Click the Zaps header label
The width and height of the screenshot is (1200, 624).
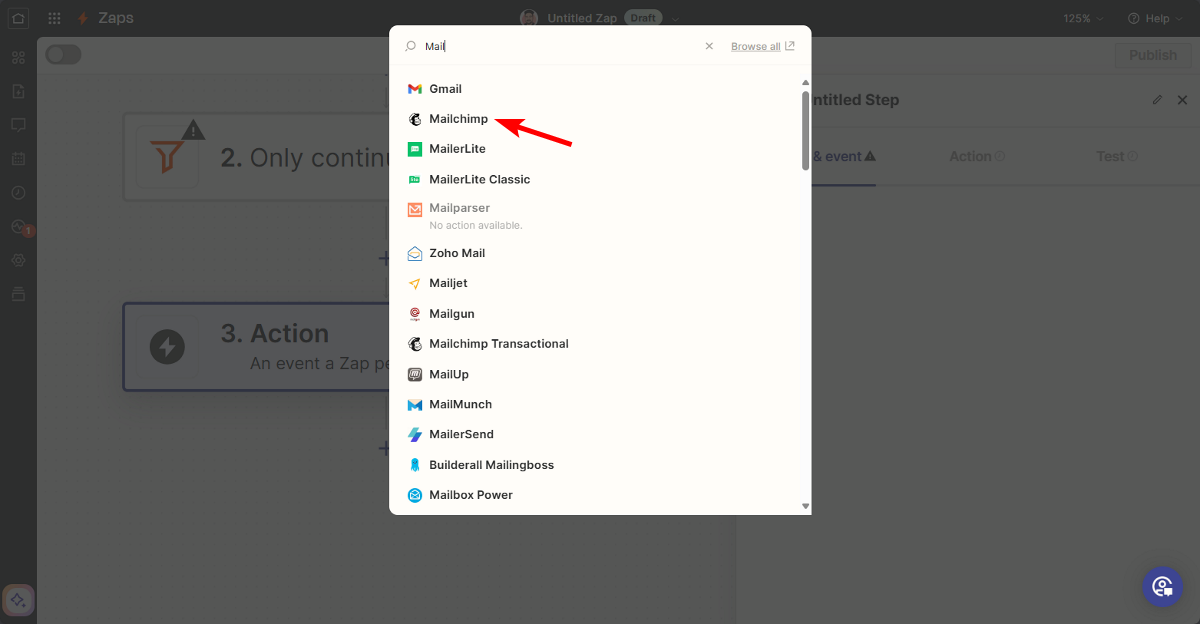point(116,18)
